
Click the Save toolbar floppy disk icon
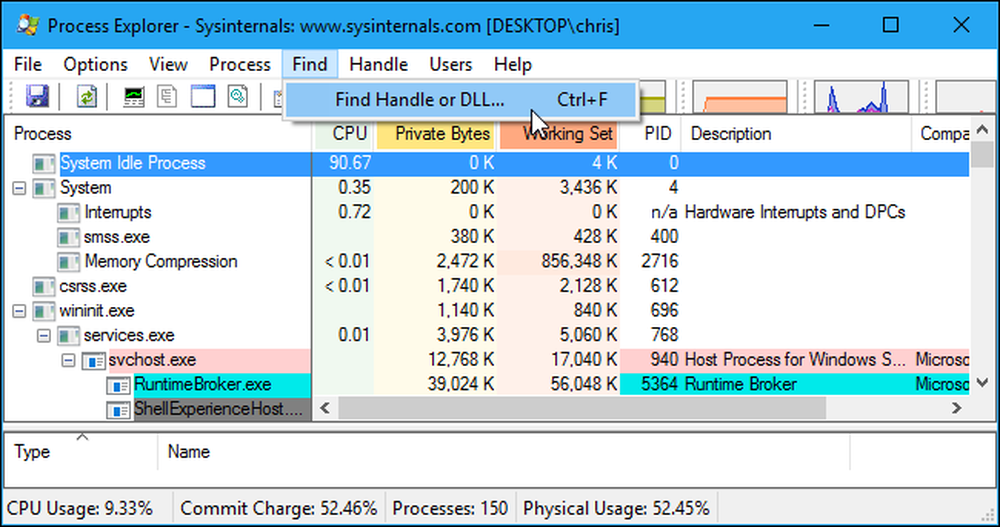[38, 96]
